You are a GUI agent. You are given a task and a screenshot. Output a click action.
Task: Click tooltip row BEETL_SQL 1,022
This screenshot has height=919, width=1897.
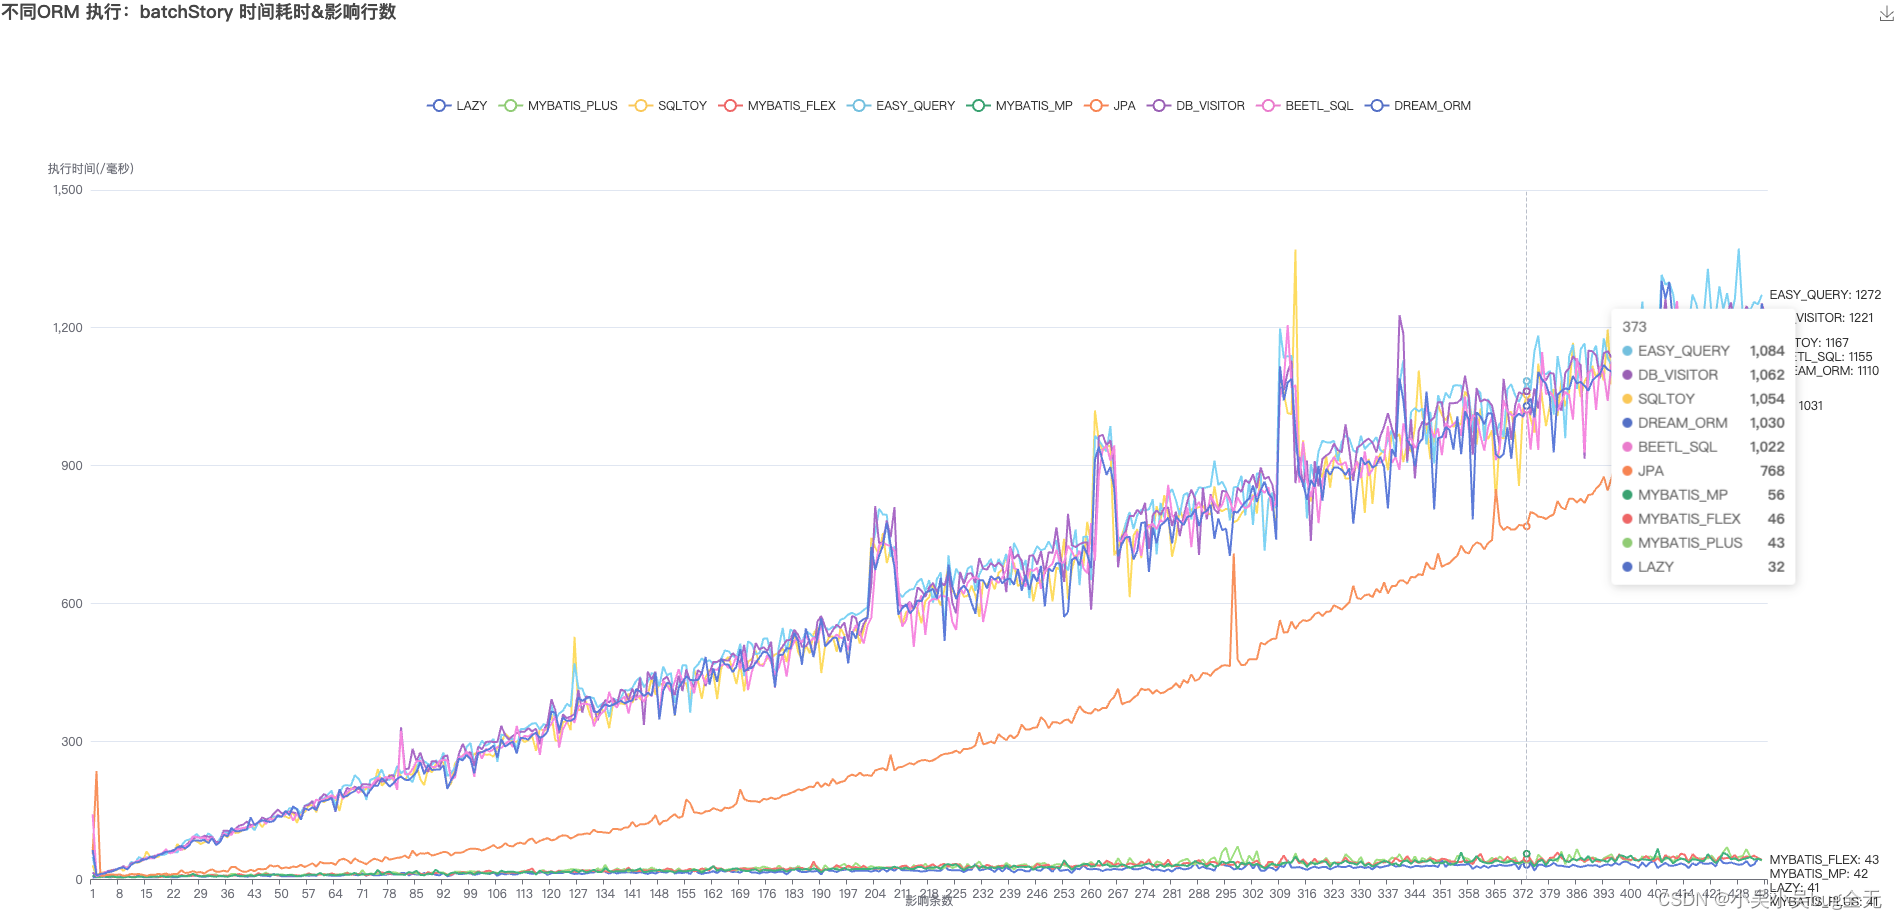click(1703, 447)
